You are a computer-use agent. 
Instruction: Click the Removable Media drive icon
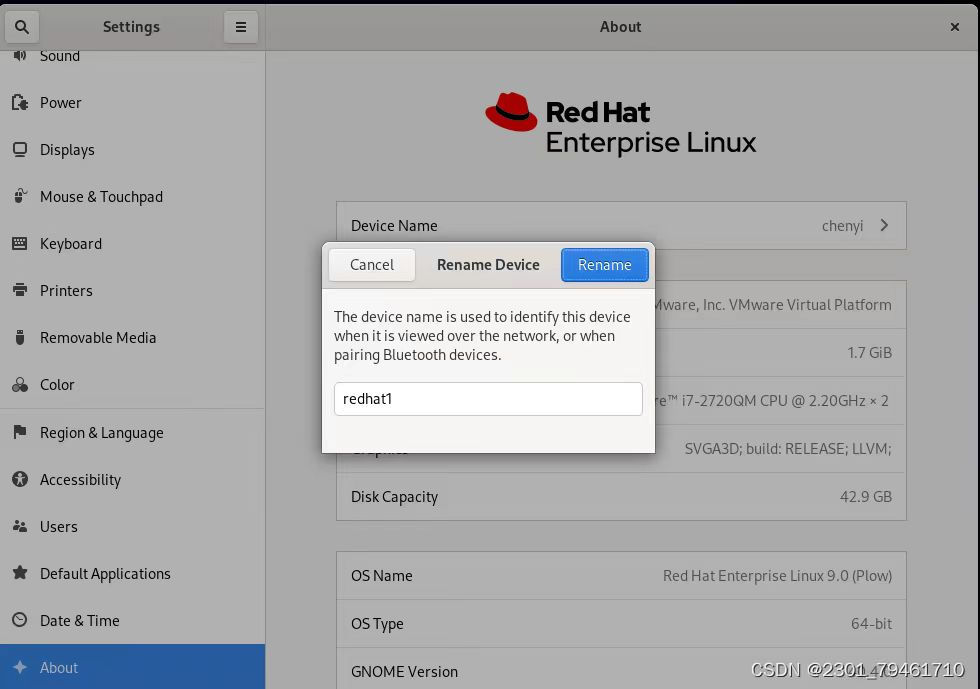click(x=20, y=337)
